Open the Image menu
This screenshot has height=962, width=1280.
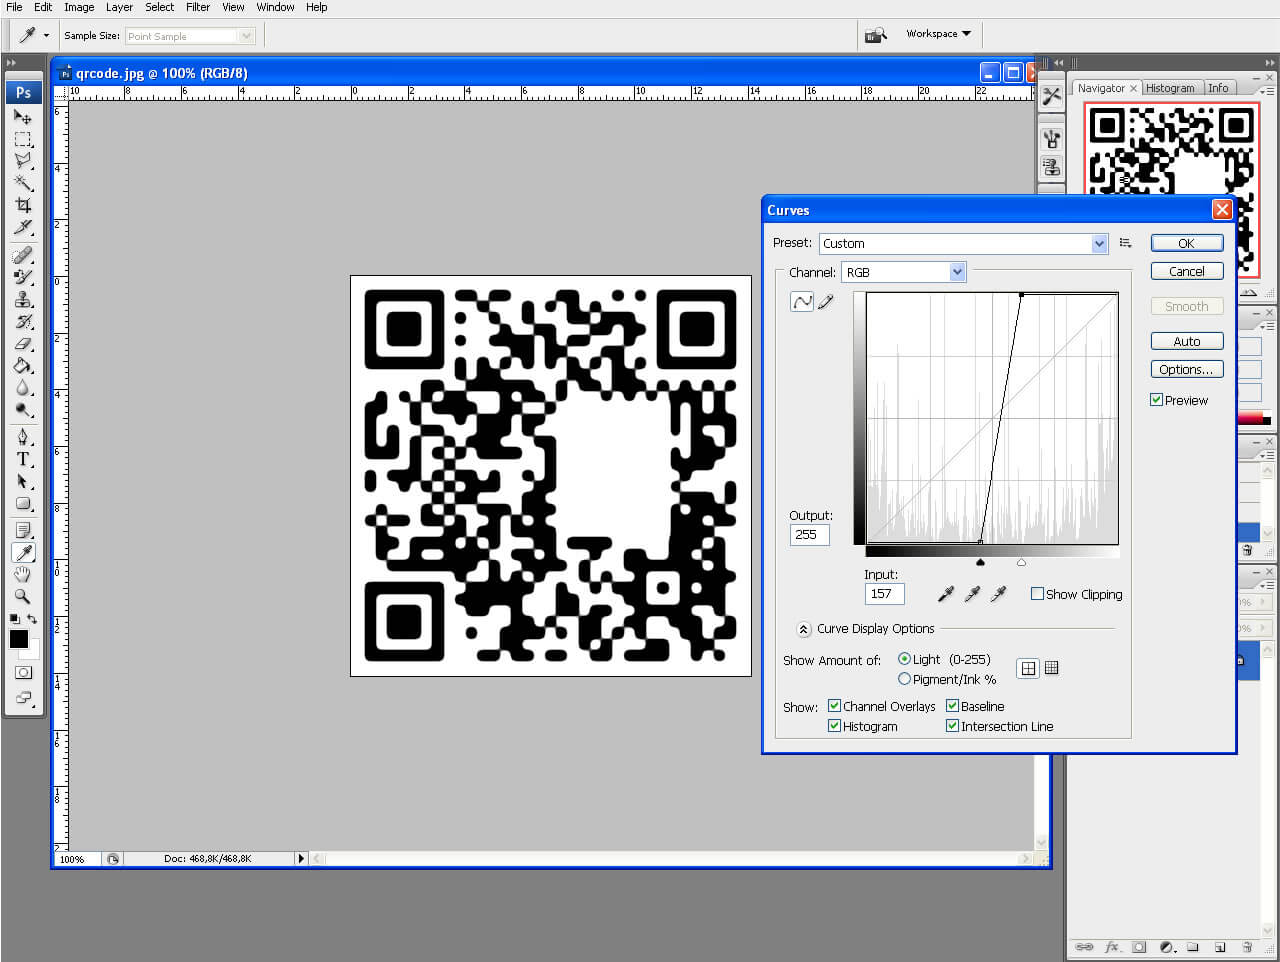(79, 7)
